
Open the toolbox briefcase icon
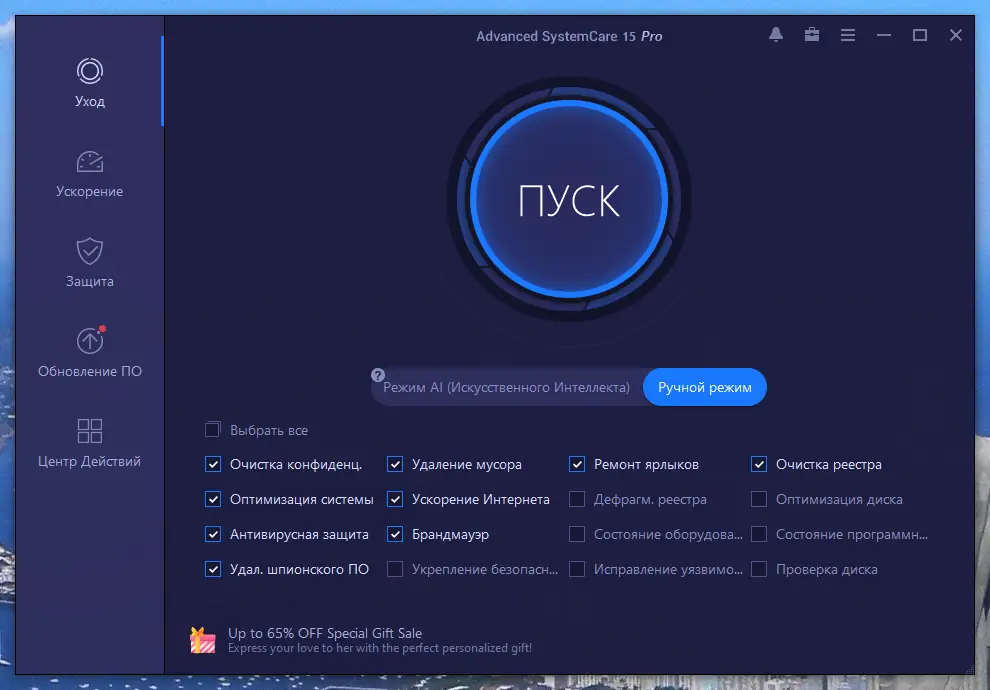click(x=812, y=35)
